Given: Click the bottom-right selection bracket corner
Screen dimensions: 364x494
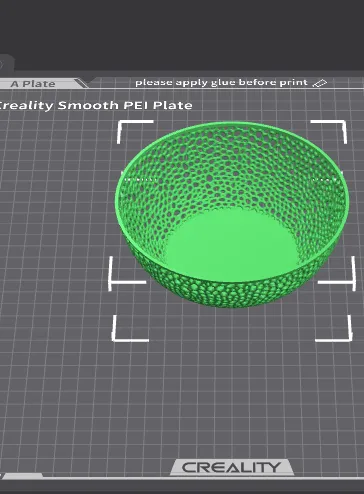Looking at the screenshot, I should click(334, 328).
